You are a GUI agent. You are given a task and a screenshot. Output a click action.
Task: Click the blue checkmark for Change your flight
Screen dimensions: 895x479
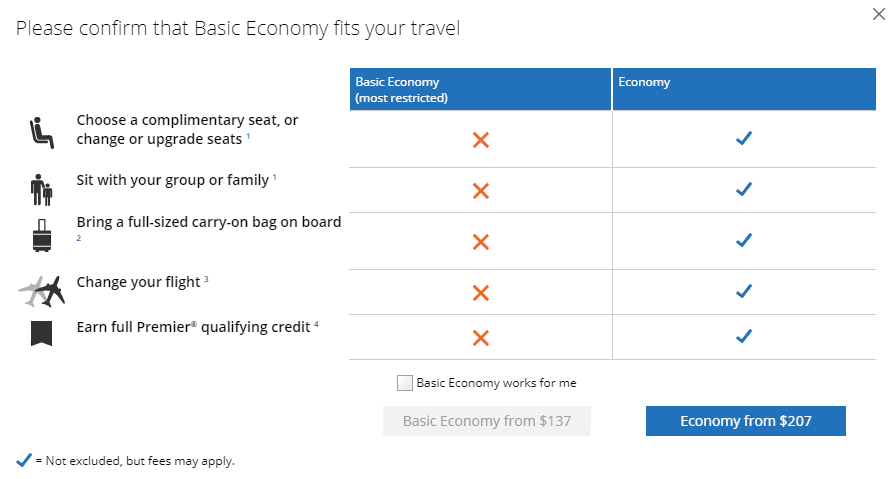[744, 291]
